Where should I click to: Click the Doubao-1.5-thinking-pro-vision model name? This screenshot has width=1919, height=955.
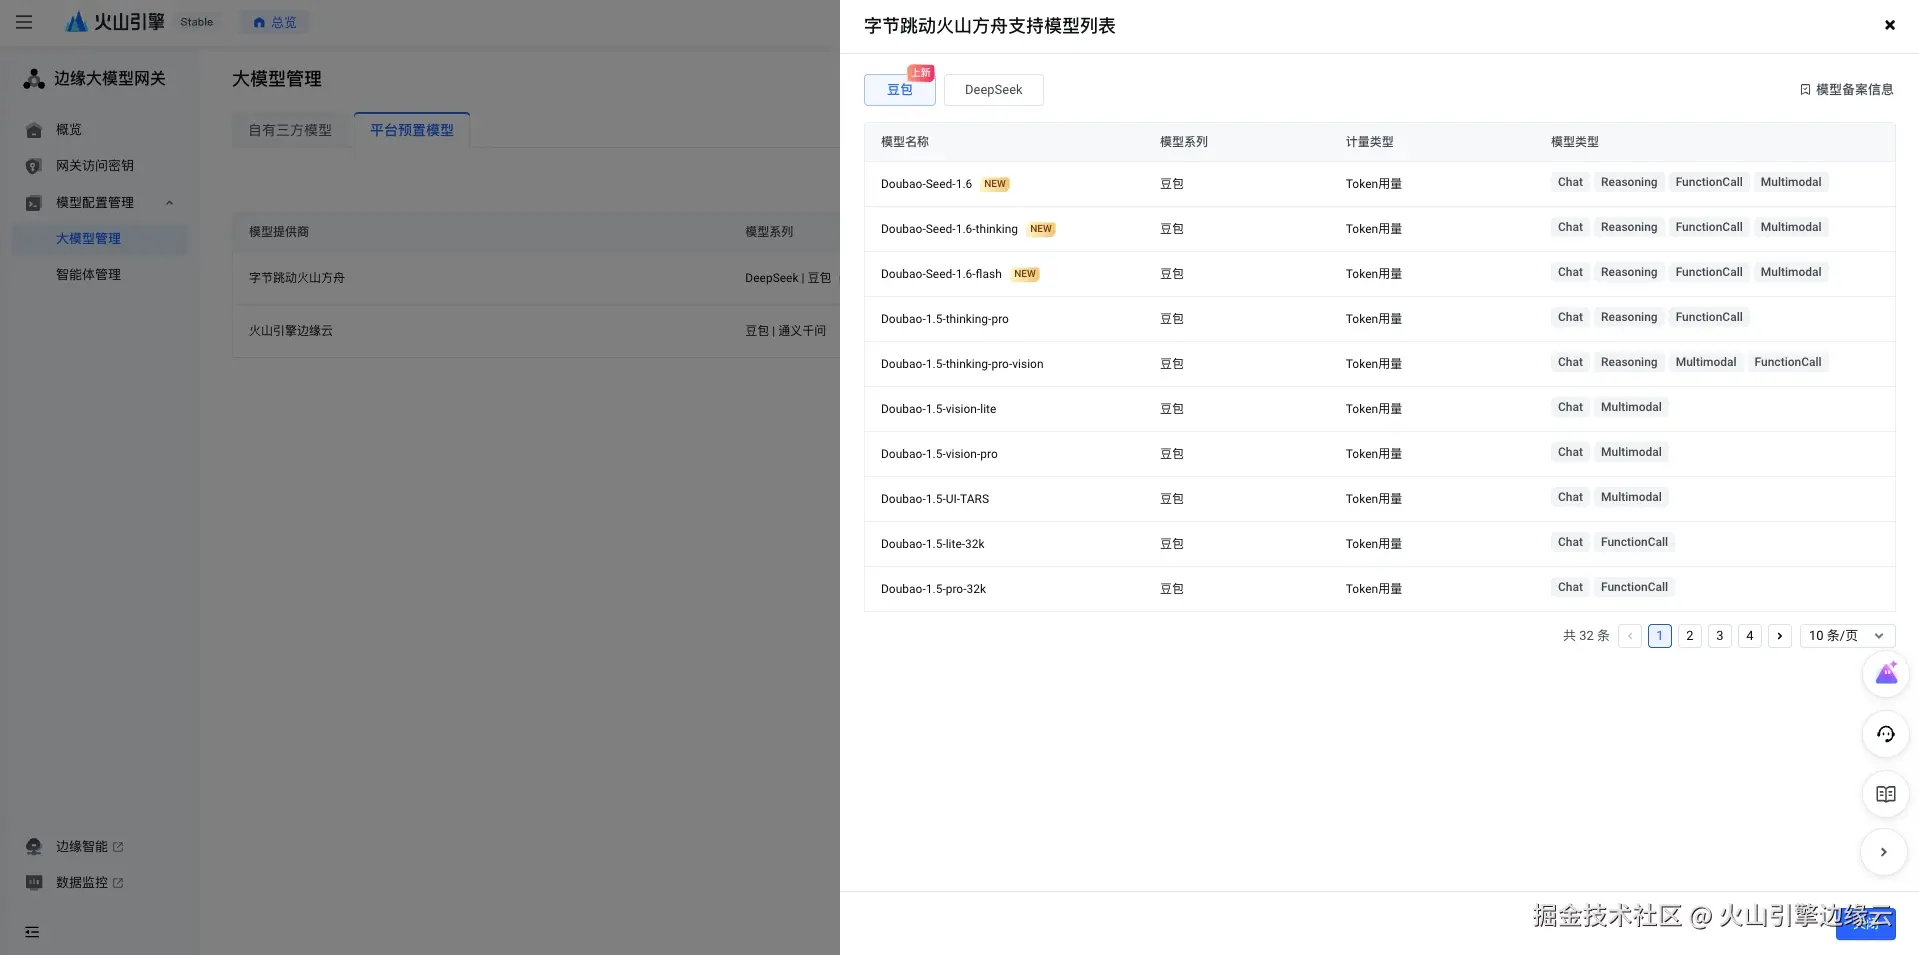pos(962,364)
